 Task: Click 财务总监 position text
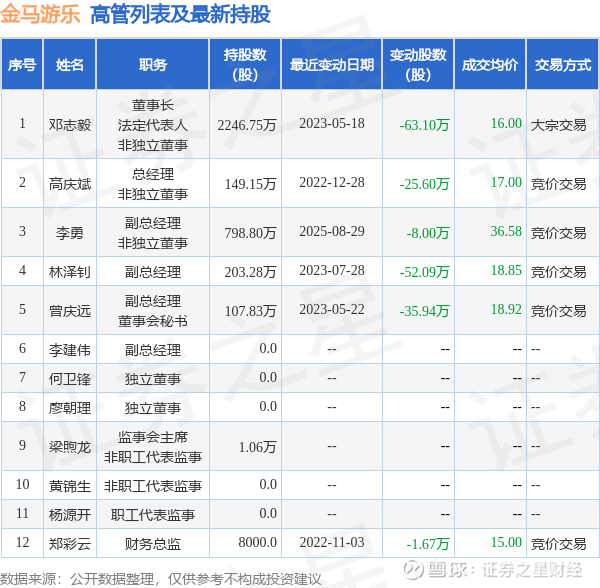153,544
